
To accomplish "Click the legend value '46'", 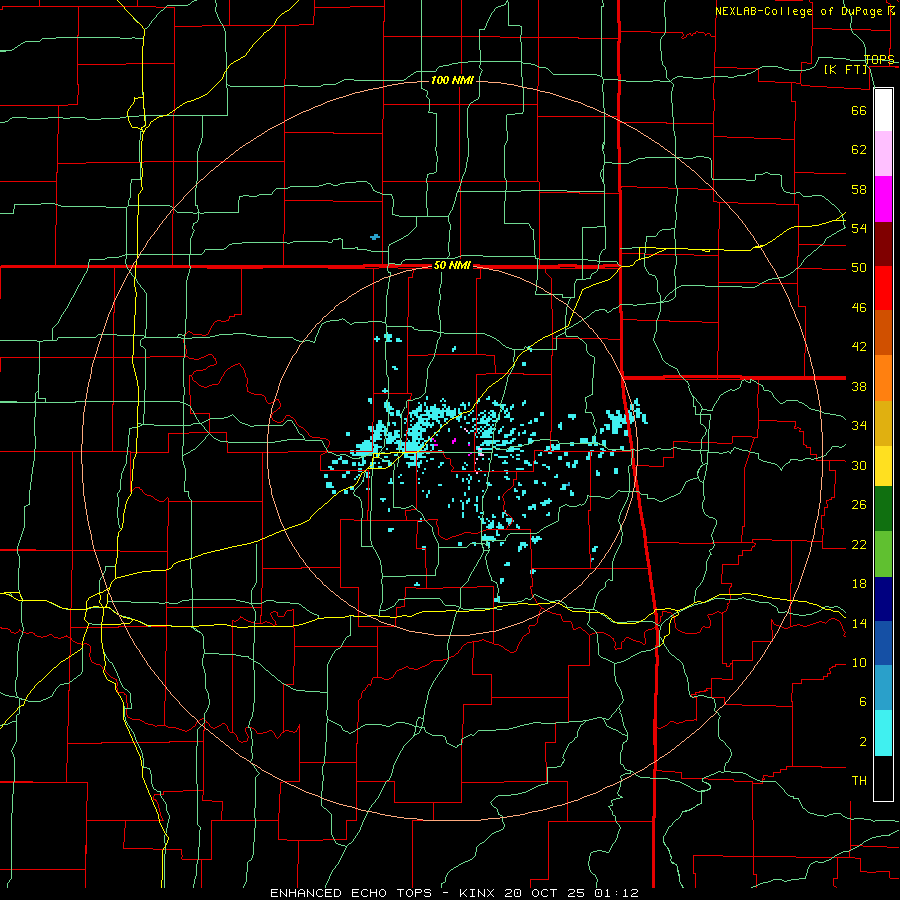I will pos(859,308).
